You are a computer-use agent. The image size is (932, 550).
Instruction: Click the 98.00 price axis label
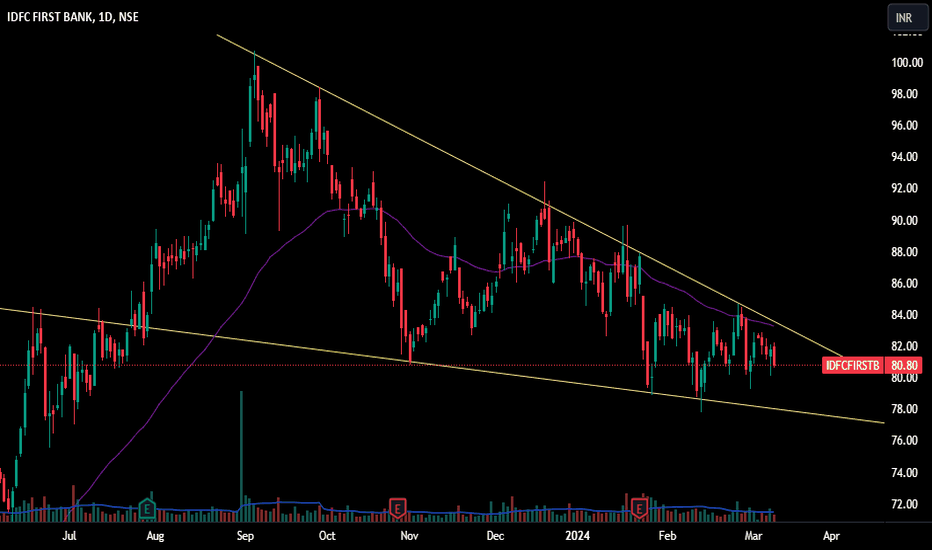click(x=905, y=94)
